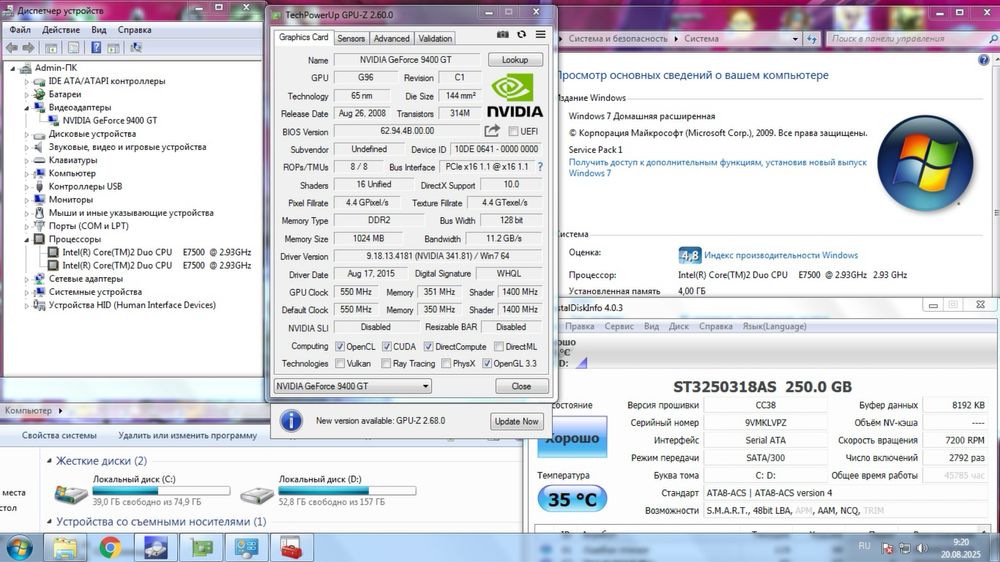
Task: Click Удалить или изменить программу
Action: tap(188, 435)
